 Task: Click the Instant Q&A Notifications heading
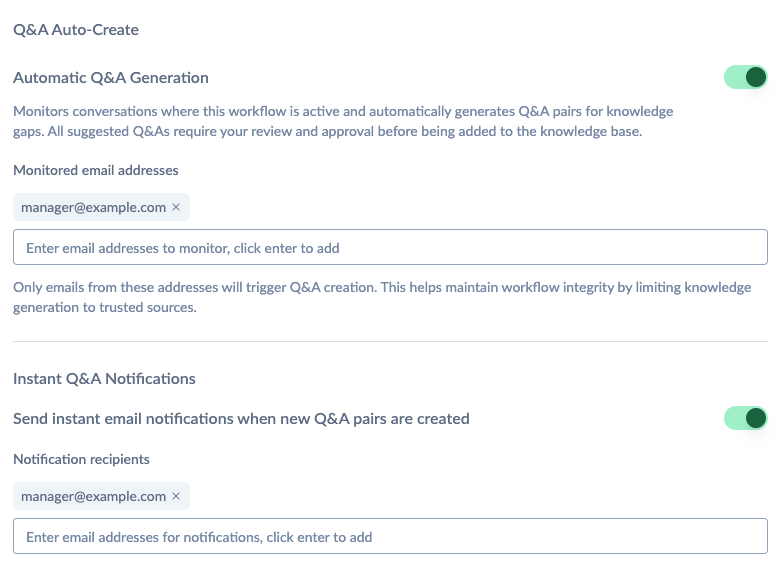pyautogui.click(x=105, y=379)
